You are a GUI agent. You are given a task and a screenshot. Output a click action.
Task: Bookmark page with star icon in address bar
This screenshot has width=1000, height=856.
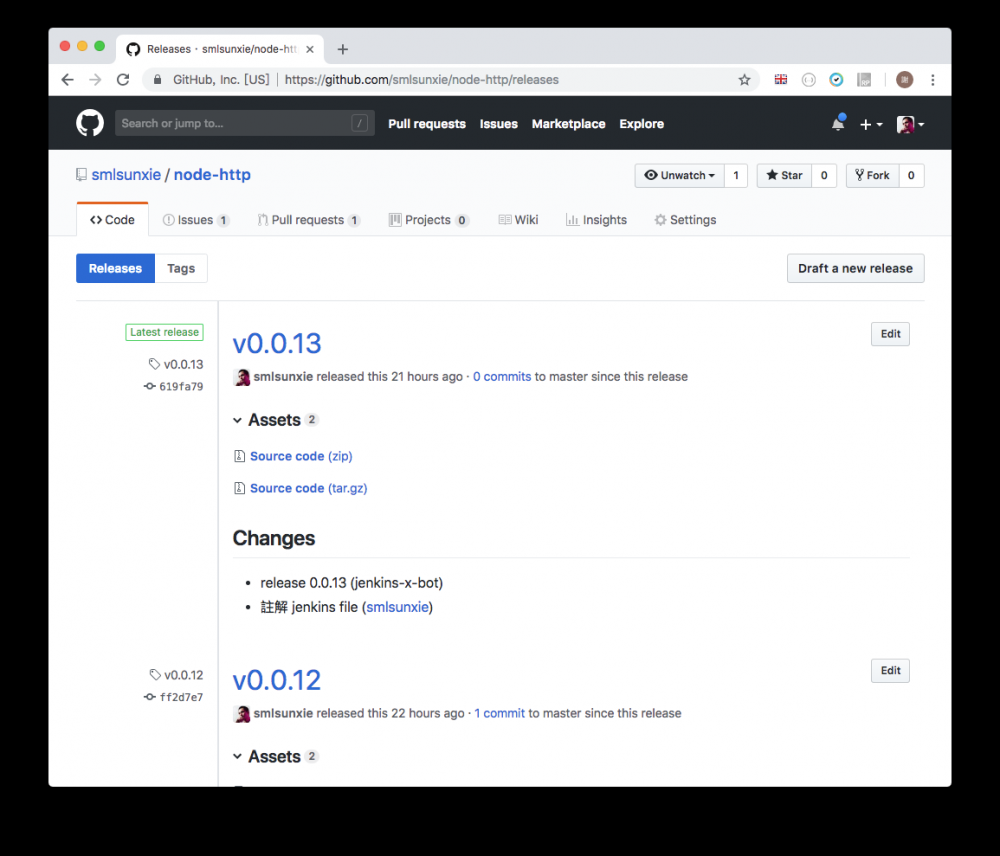(744, 80)
